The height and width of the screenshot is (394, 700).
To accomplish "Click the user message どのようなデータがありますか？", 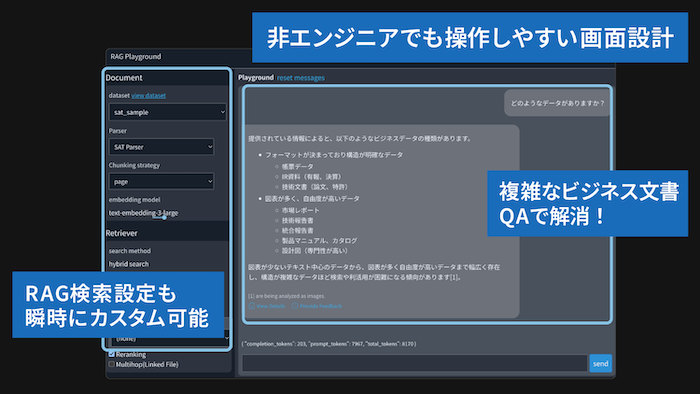I will point(558,103).
